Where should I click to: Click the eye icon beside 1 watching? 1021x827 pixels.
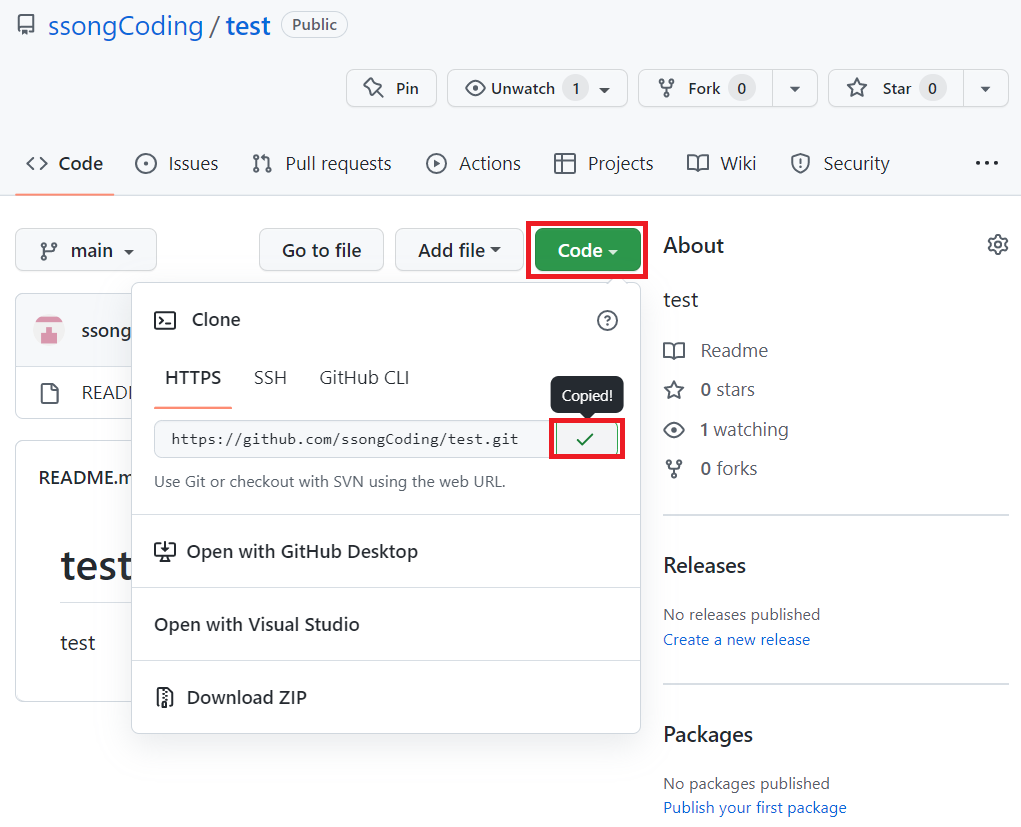pos(674,430)
